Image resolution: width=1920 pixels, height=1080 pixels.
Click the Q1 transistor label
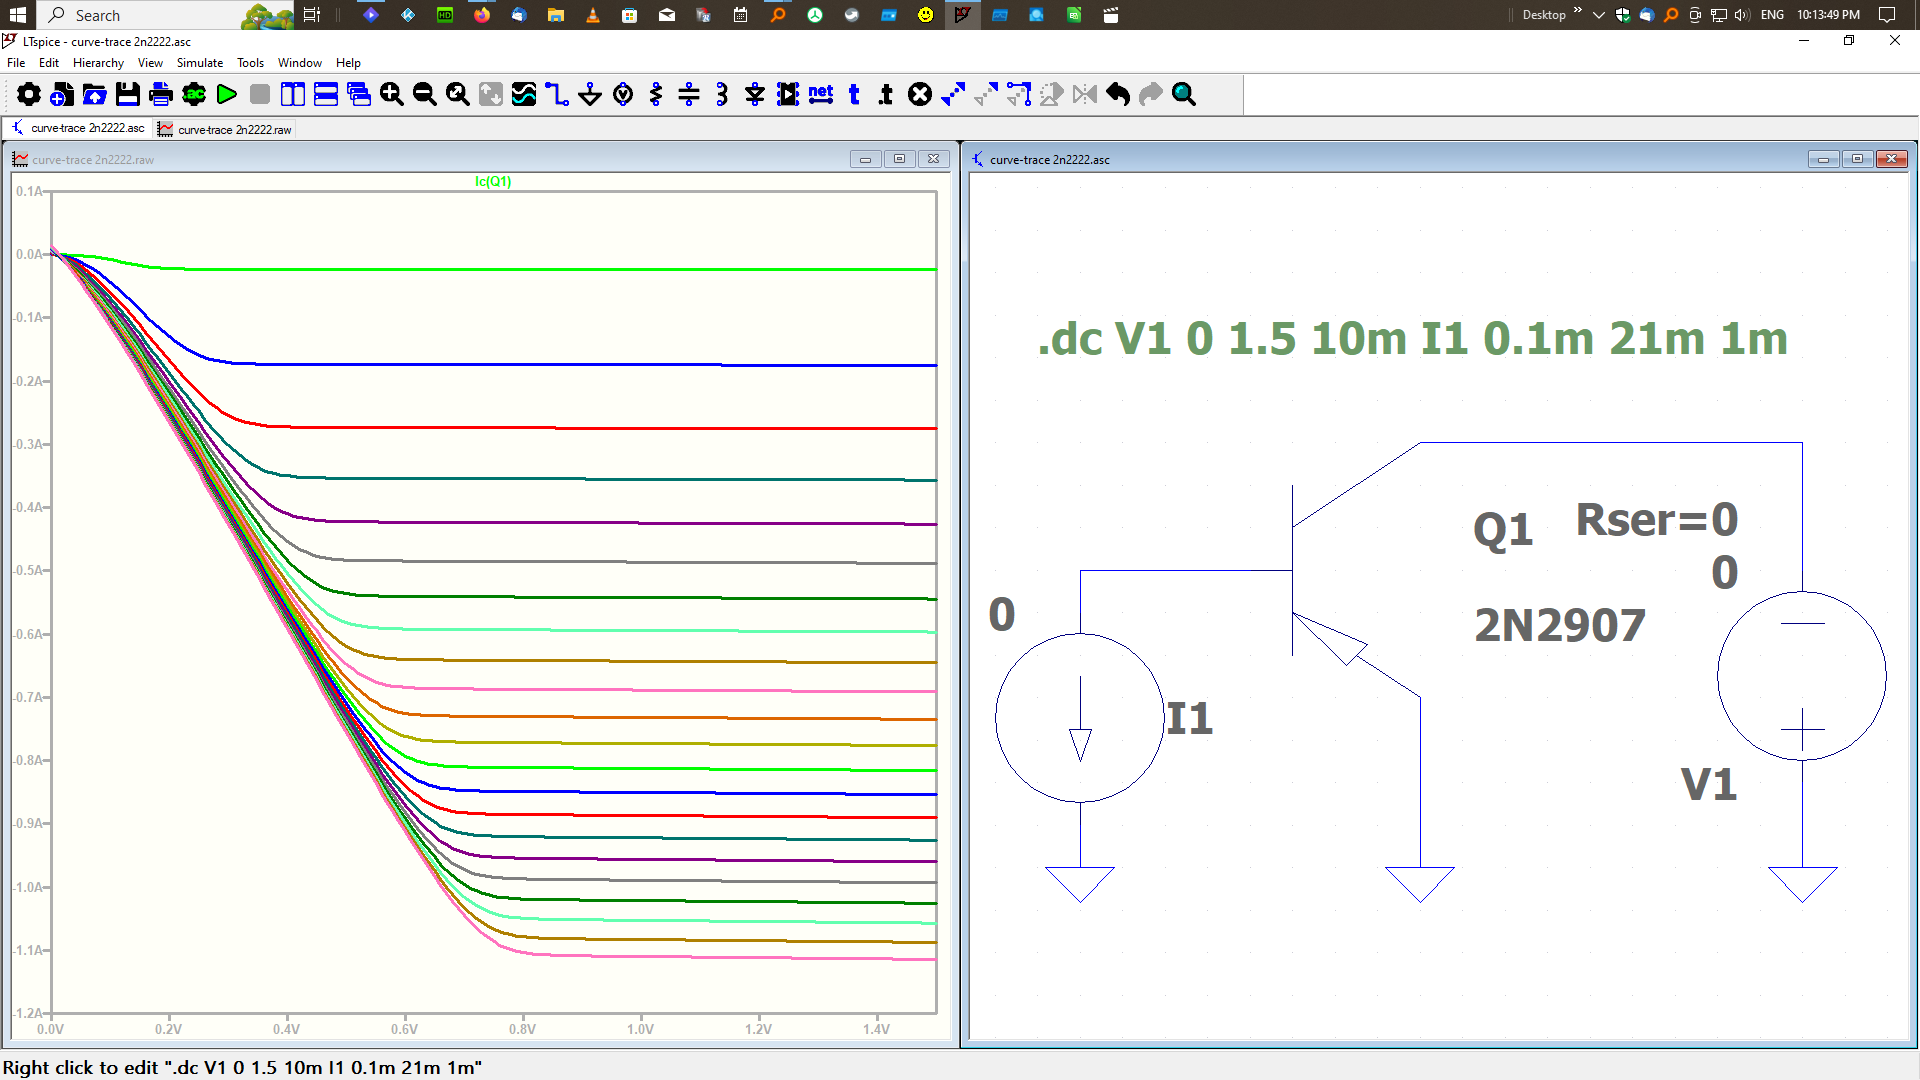1503,530
